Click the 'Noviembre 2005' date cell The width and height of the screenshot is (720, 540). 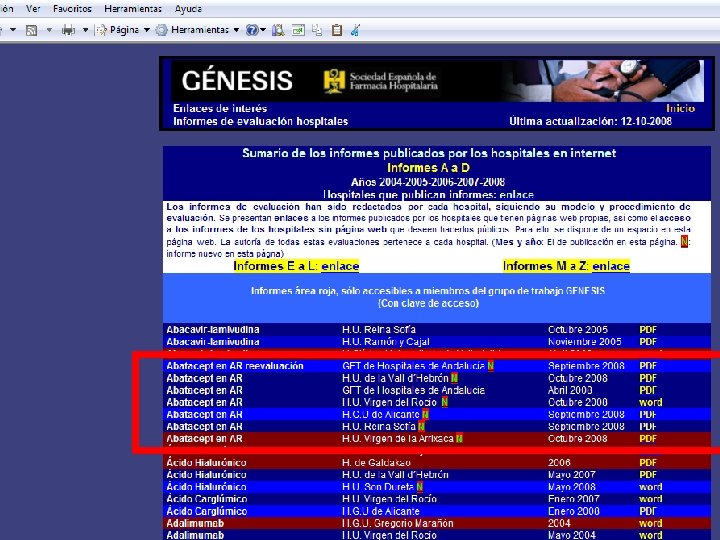click(585, 342)
